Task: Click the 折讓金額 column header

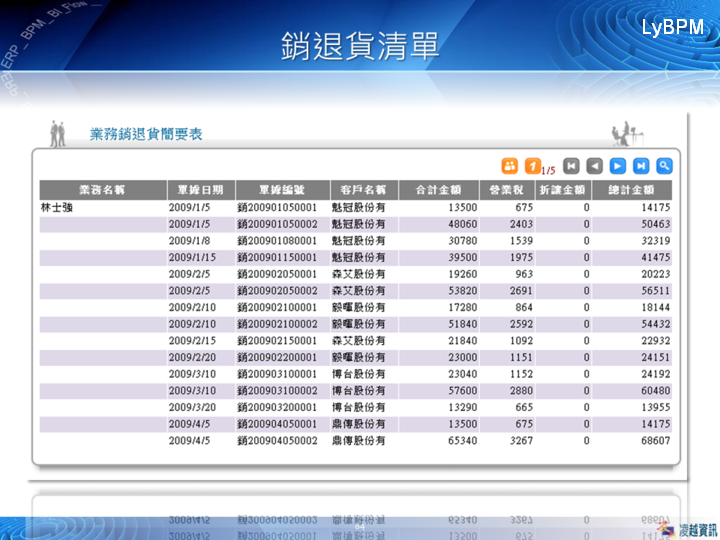Action: (x=563, y=190)
